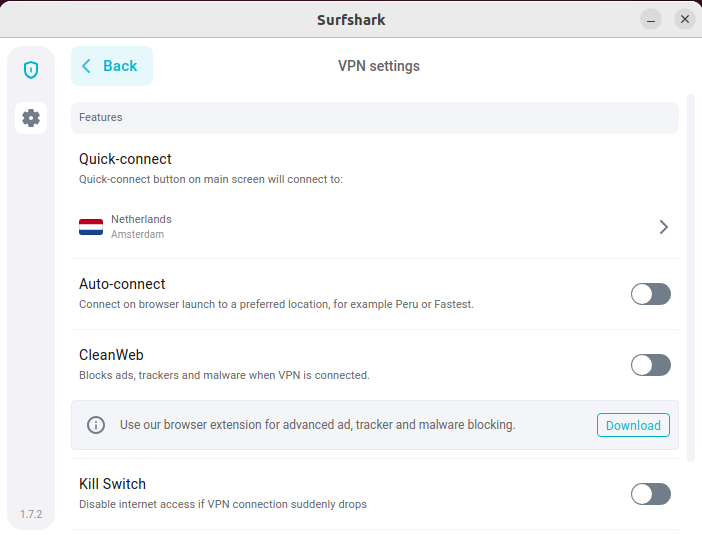Expand the Quick-connect location chevron

coord(663,227)
